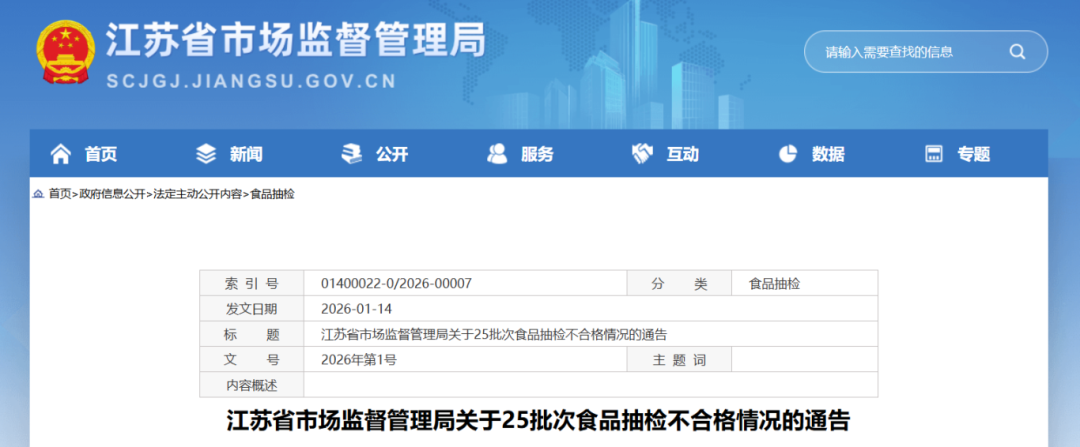Click the window icon beside 专题
This screenshot has width=1080, height=447.
pos(933,154)
